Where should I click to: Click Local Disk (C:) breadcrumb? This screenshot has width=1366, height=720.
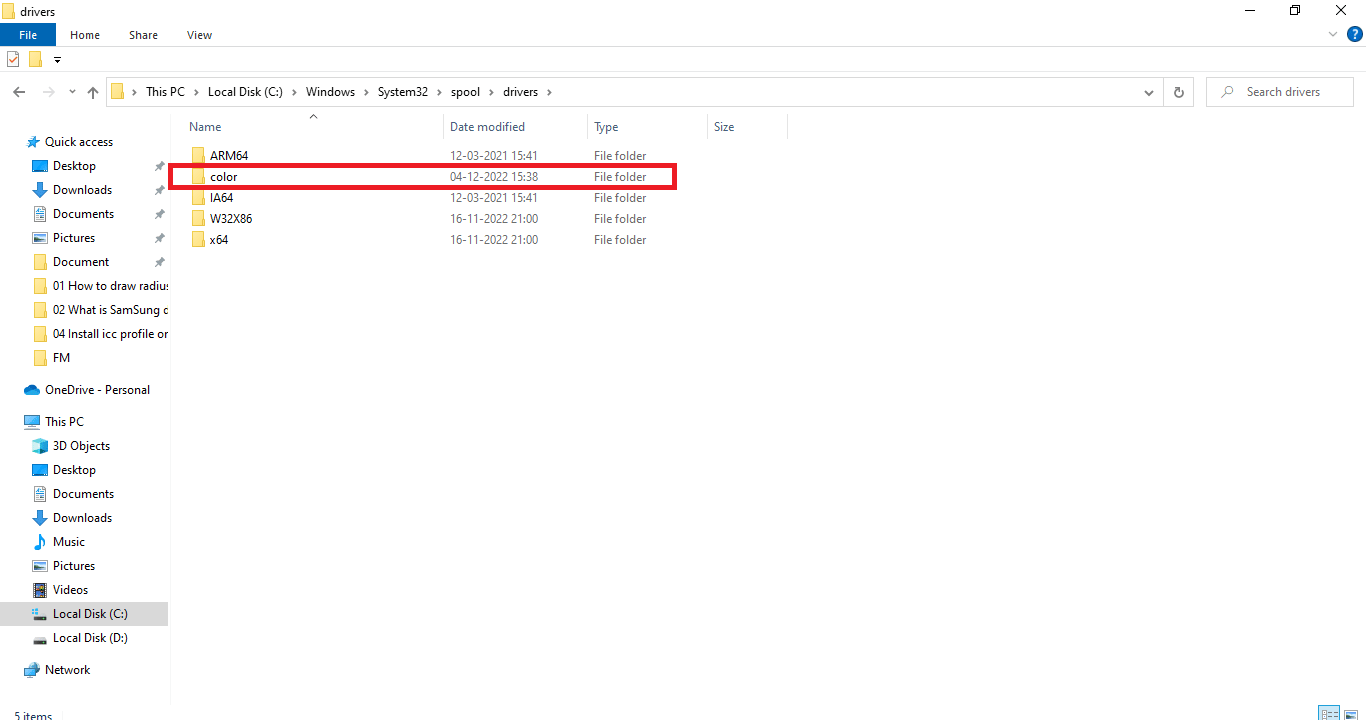pyautogui.click(x=245, y=92)
